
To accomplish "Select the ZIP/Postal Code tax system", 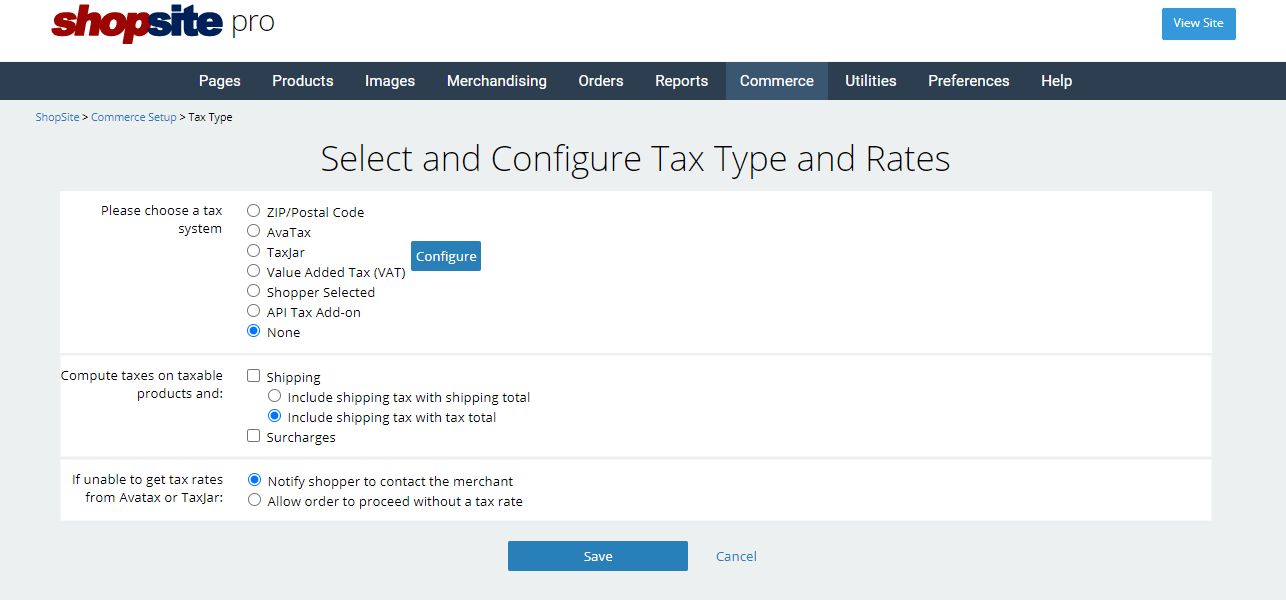I will tap(254, 211).
